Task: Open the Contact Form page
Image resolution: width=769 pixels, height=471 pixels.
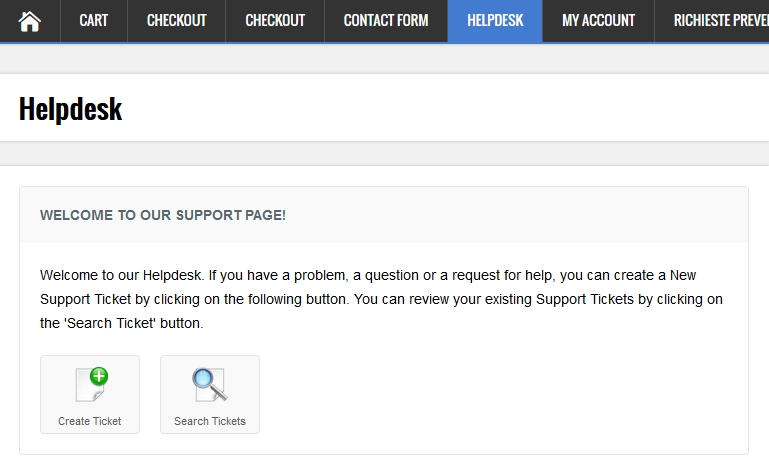Action: (x=386, y=21)
